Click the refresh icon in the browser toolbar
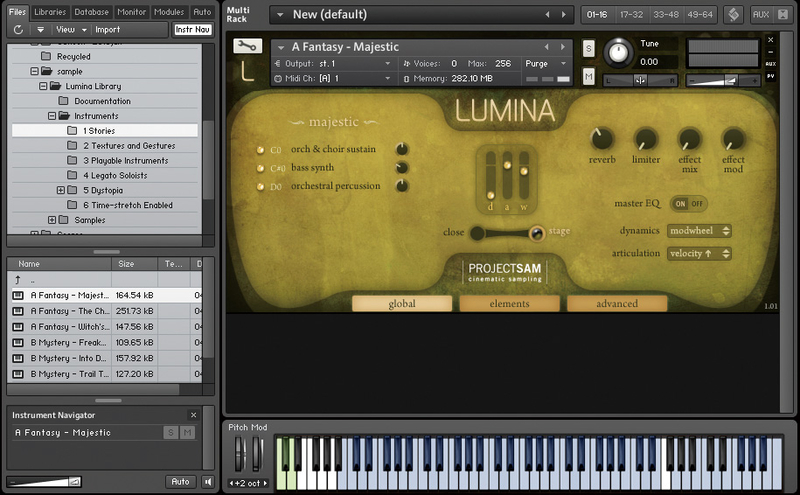The width and height of the screenshot is (800, 495). [x=18, y=30]
